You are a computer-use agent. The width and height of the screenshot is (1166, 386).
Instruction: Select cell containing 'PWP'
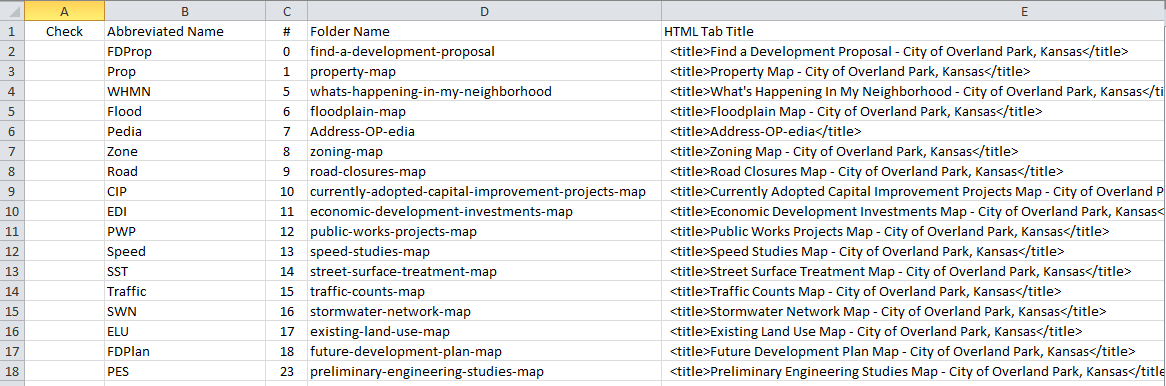185,232
